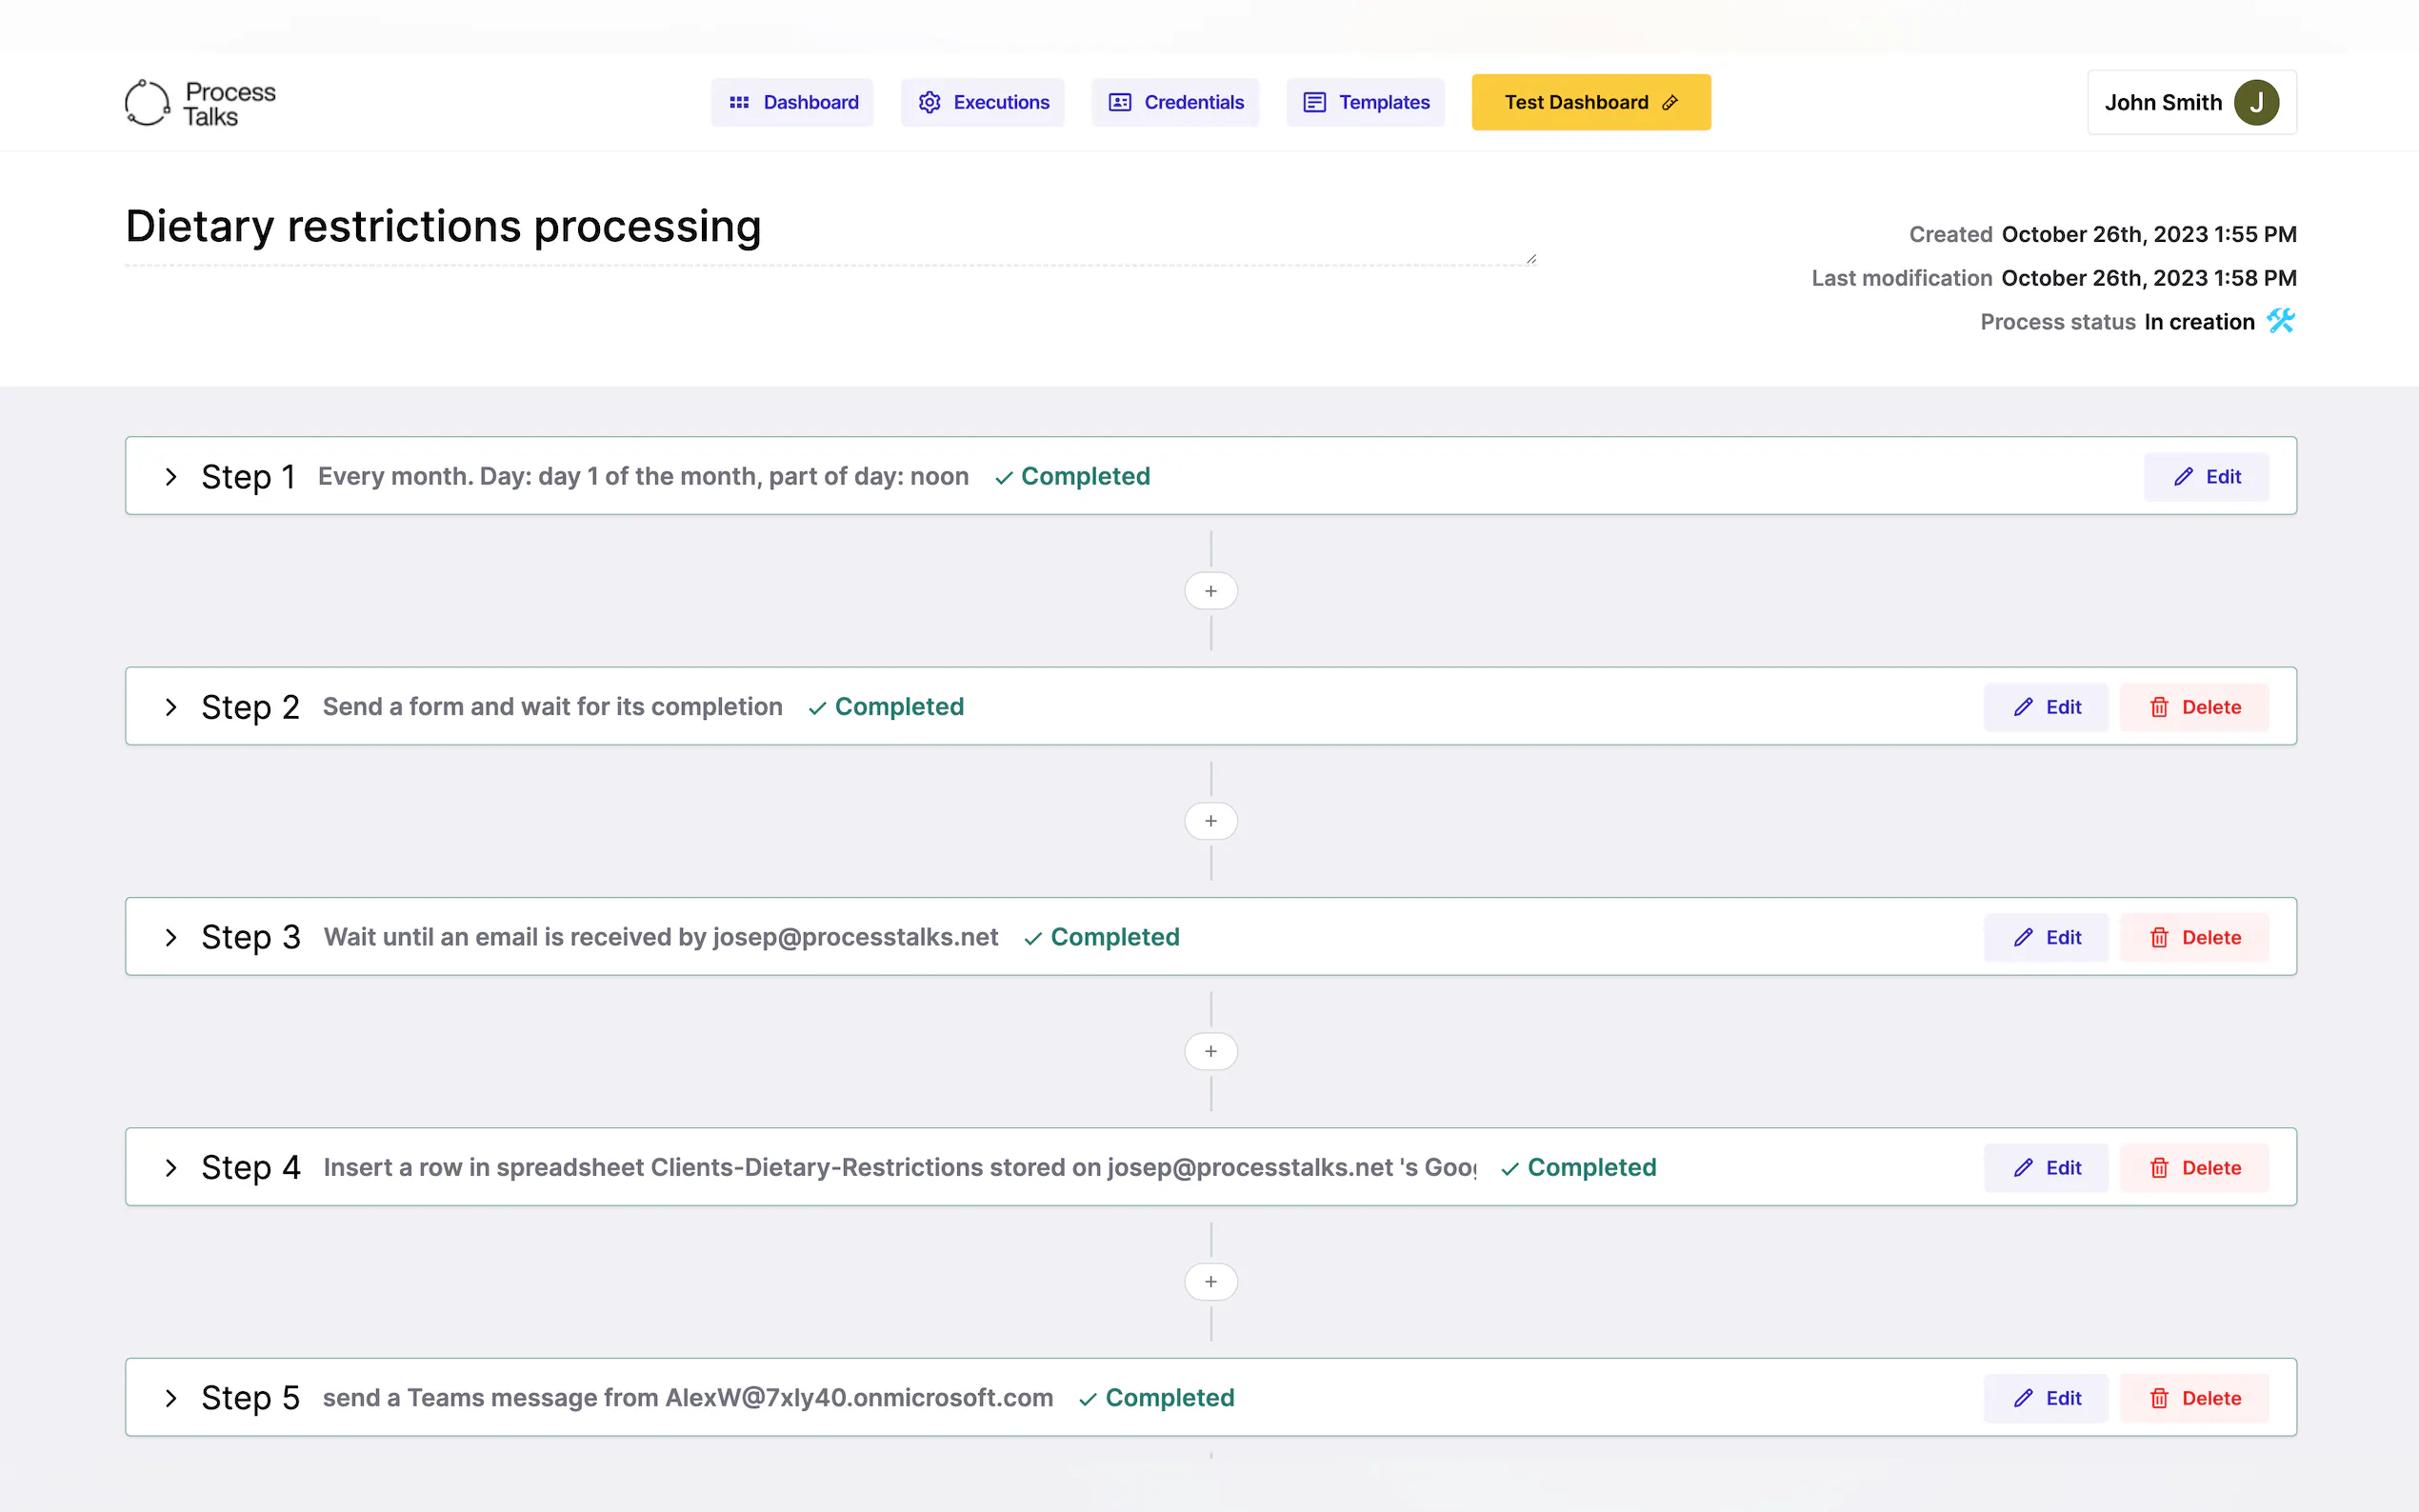The image size is (2419, 1512).
Task: Click the tools icon next to In creation
Action: point(2280,321)
